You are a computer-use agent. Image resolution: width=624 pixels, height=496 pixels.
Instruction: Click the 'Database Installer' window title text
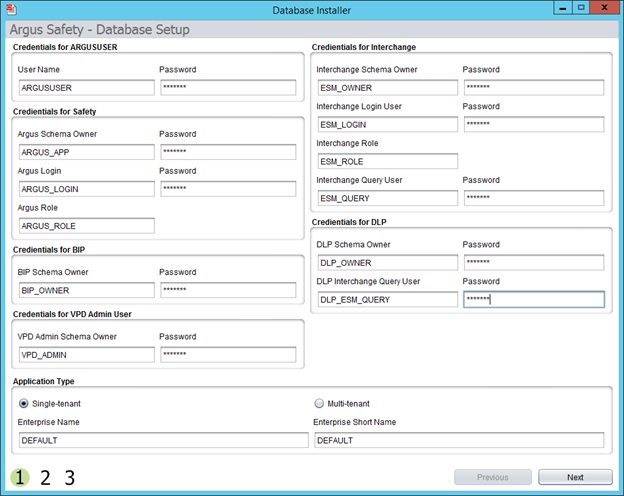(312, 10)
